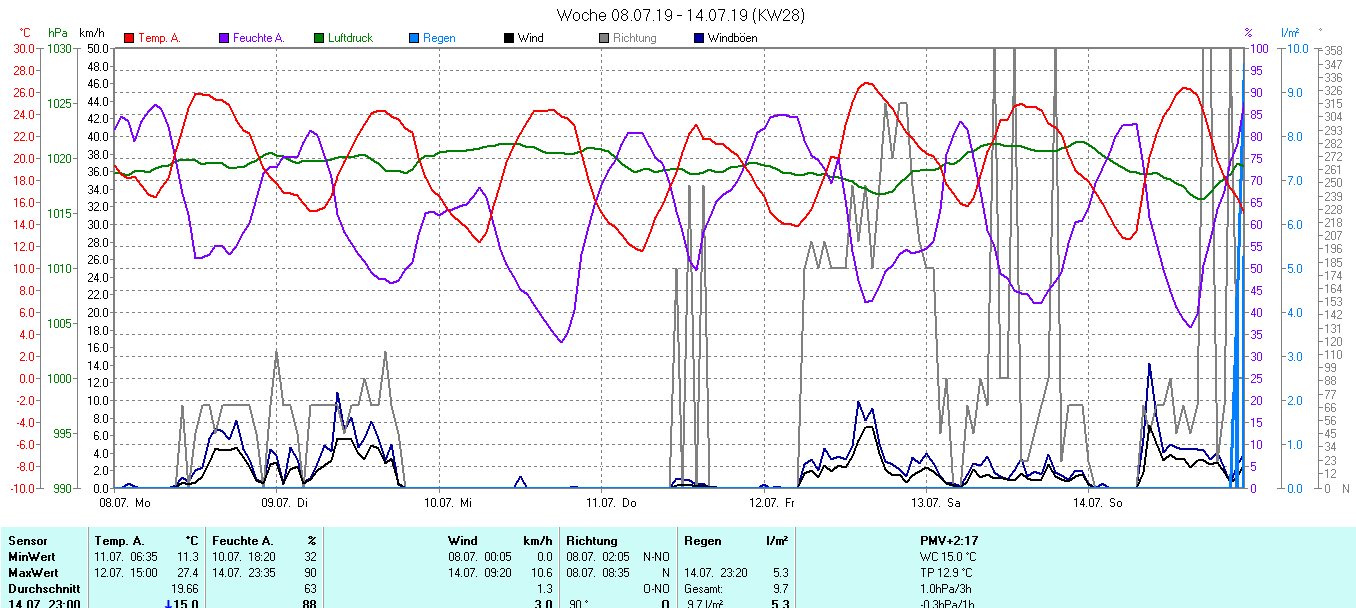Click the Durchschnitt row label
This screenshot has height=608, width=1356.
click(41, 589)
